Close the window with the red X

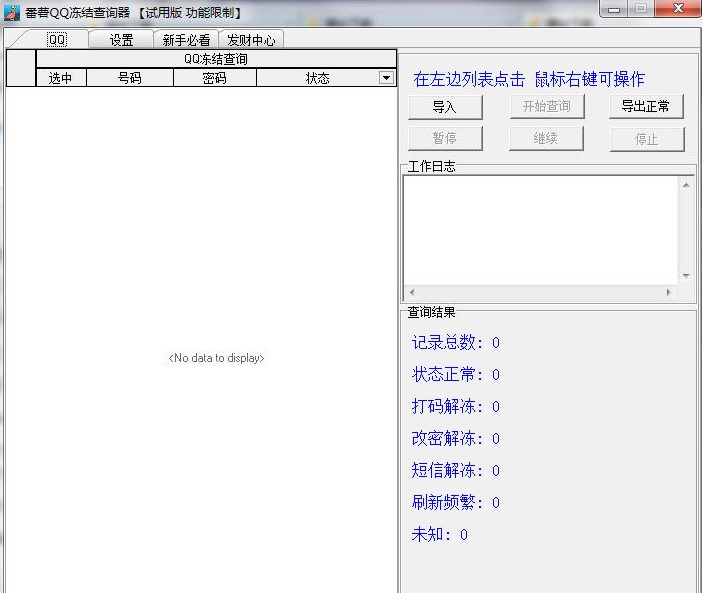tap(678, 9)
